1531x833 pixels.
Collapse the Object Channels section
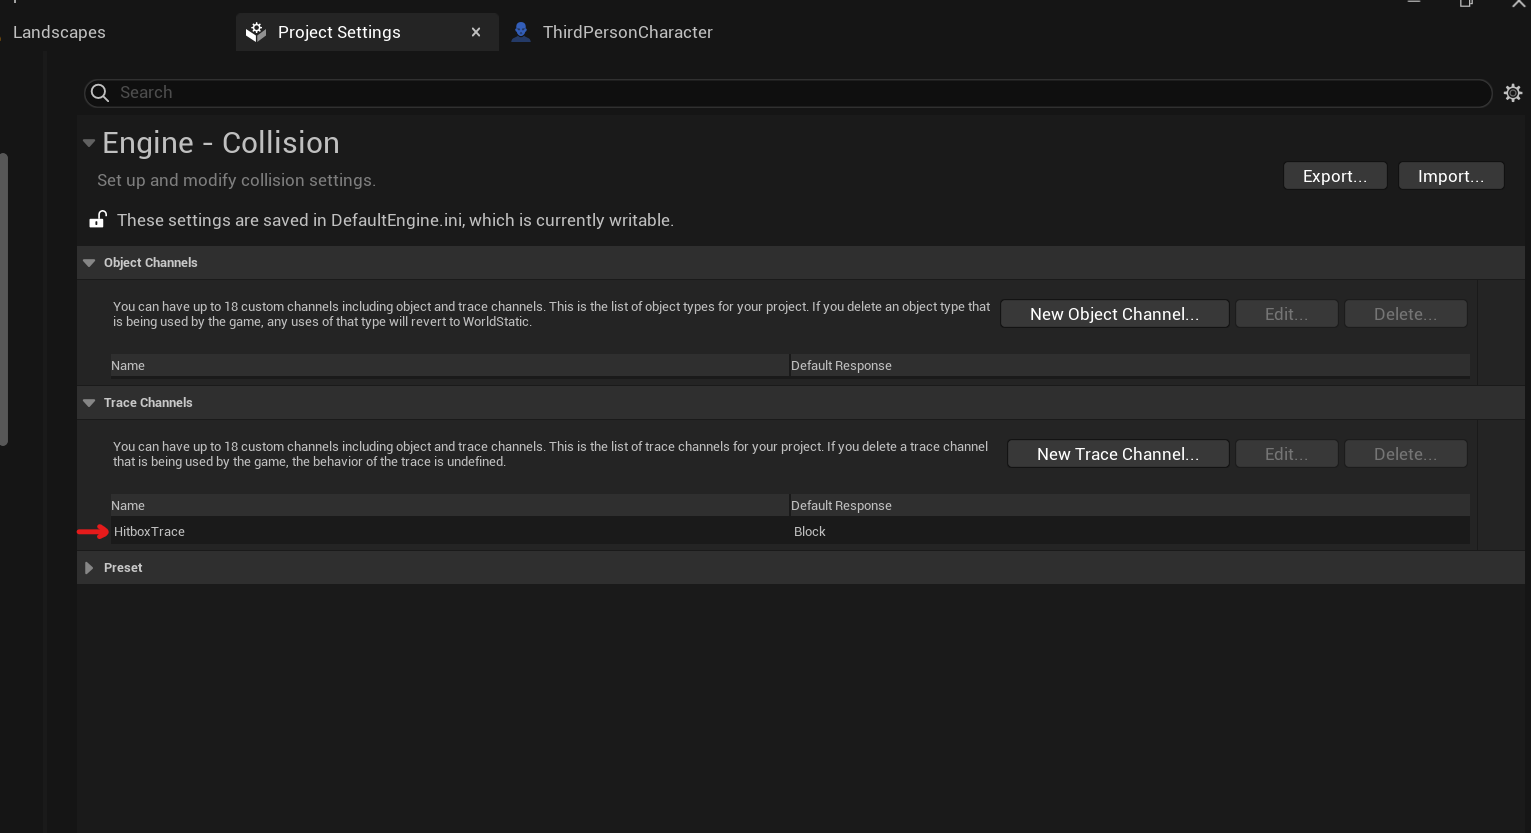point(89,262)
